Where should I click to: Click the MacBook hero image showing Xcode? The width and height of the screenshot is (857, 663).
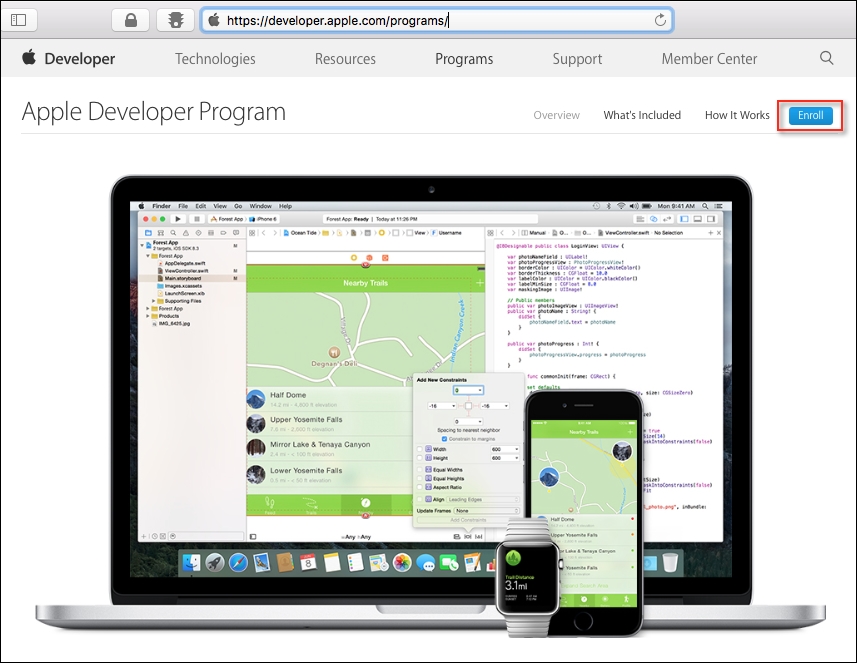[x=431, y=404]
